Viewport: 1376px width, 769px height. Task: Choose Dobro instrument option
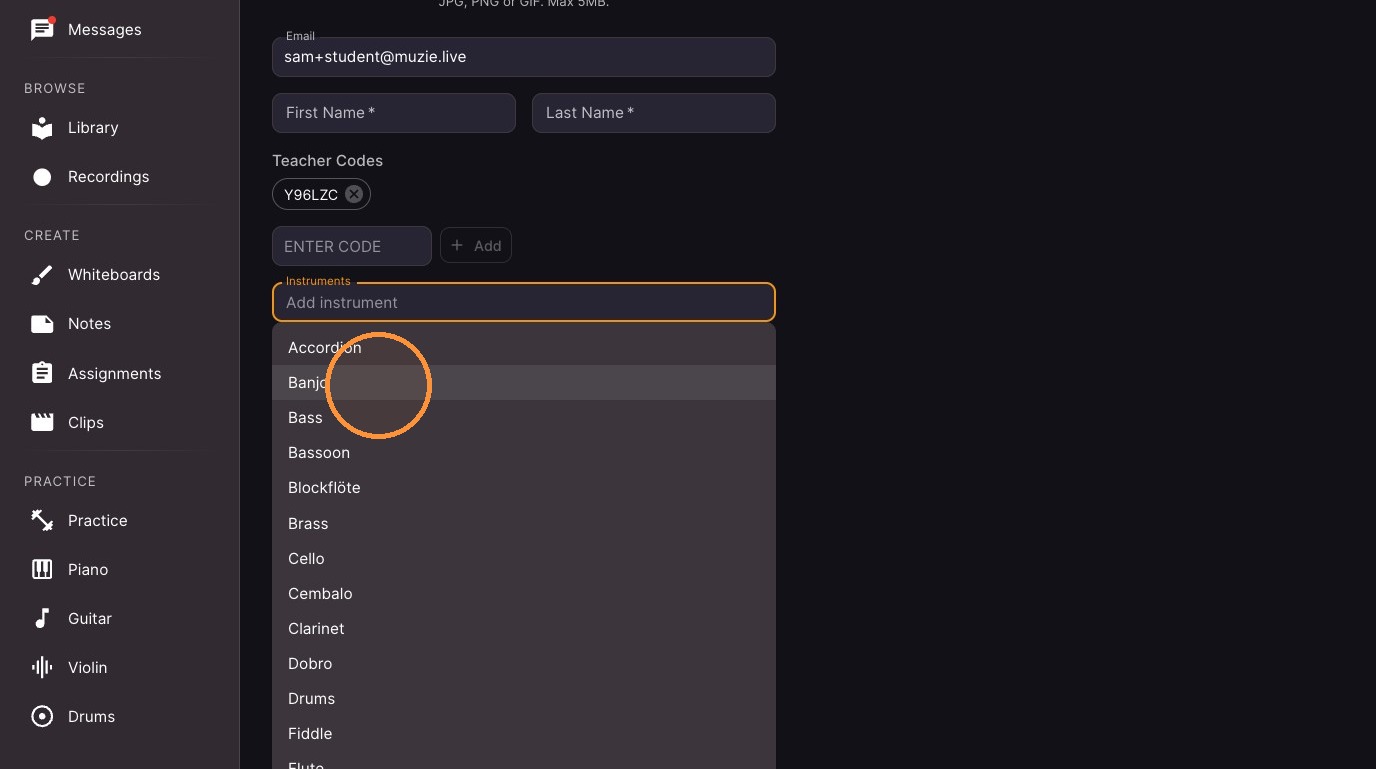[524, 663]
